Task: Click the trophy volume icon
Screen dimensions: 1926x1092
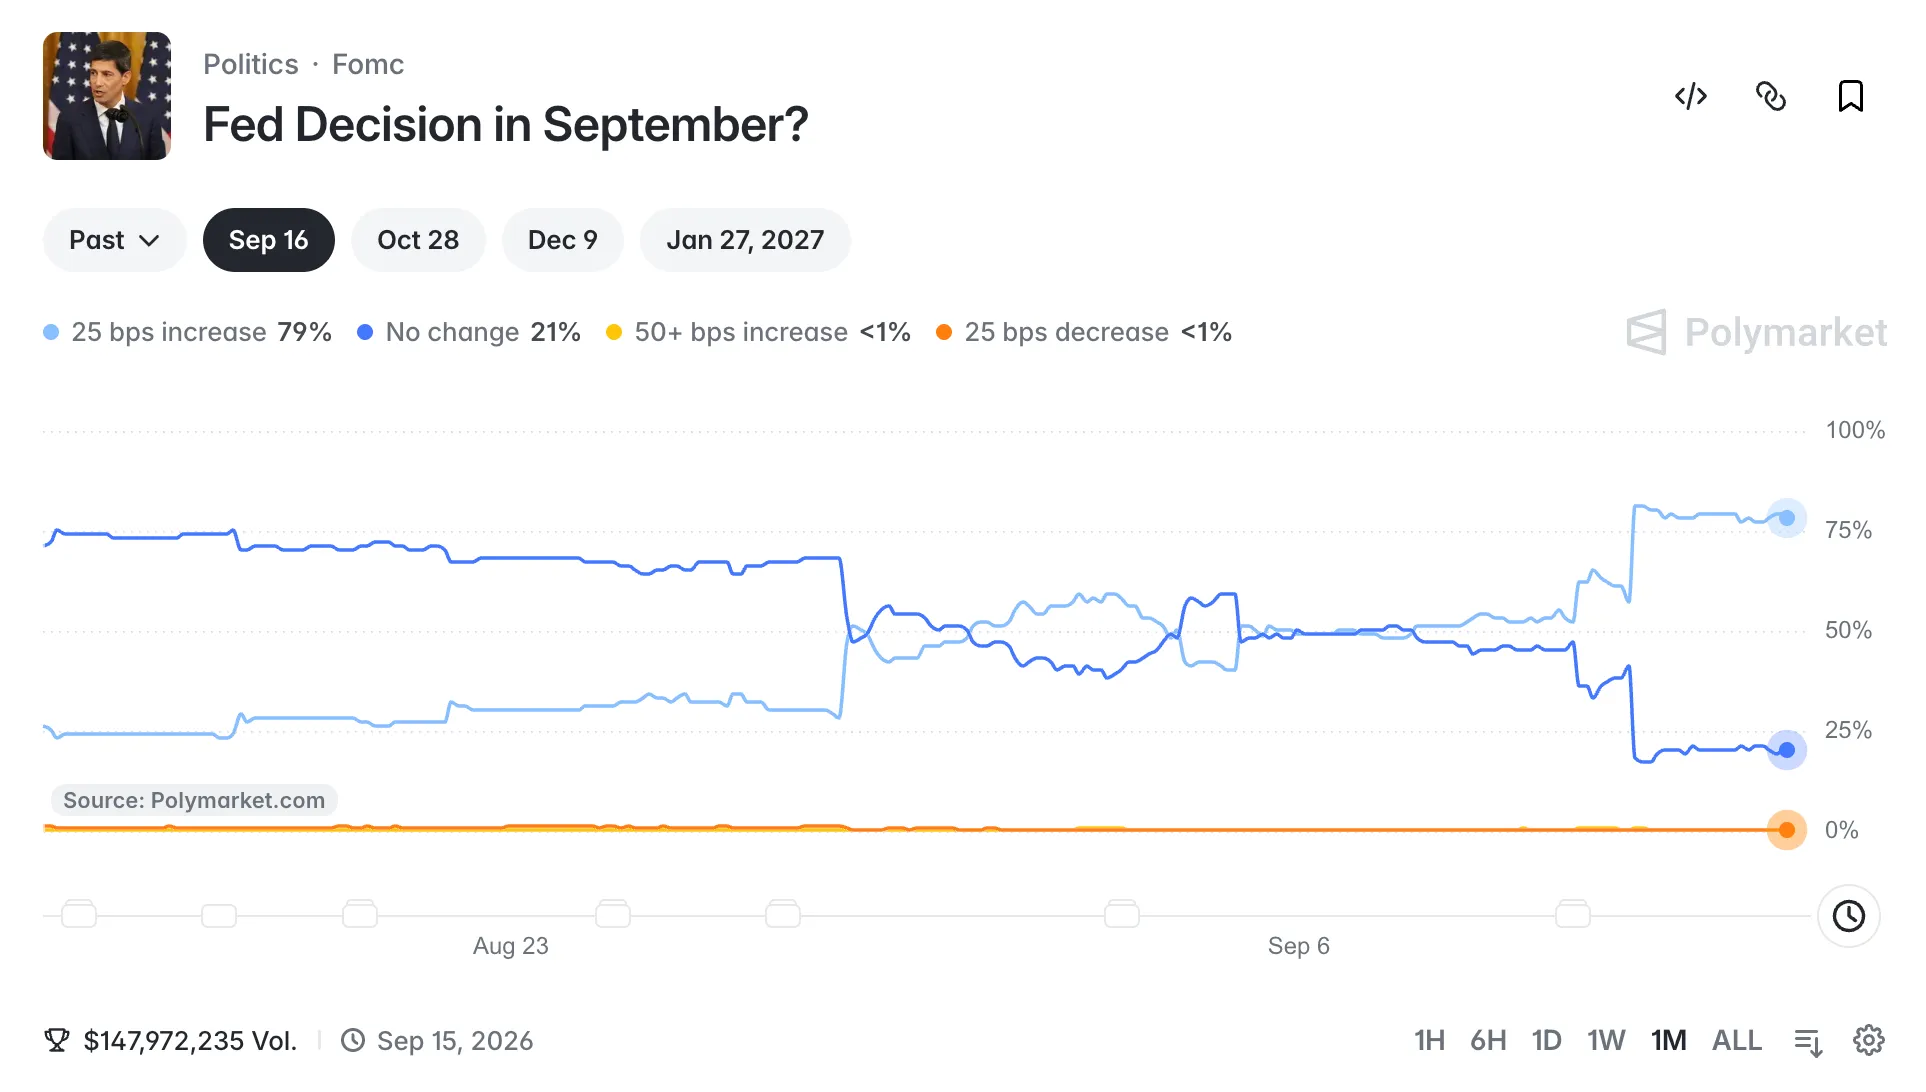Action: [x=57, y=1041]
